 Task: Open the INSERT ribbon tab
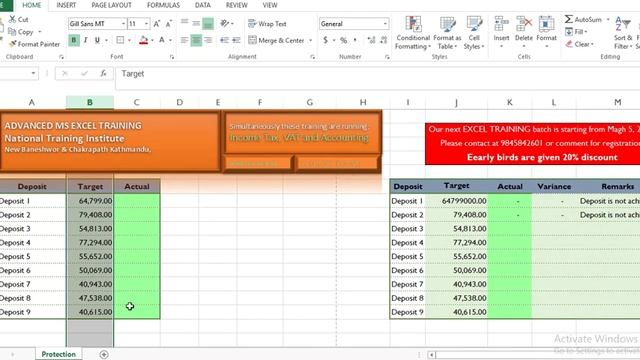pos(66,5)
